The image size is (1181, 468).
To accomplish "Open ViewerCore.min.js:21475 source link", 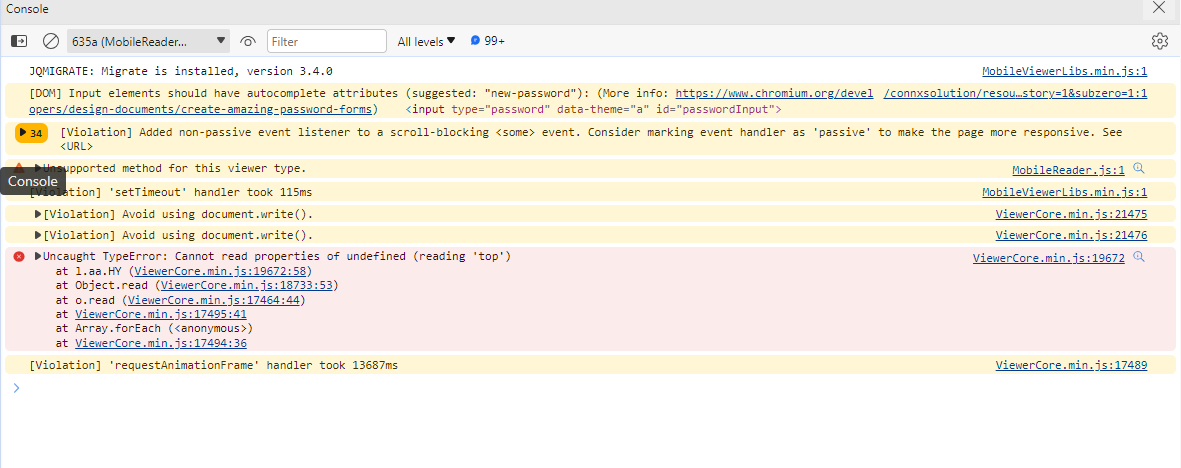I will 1071,214.
